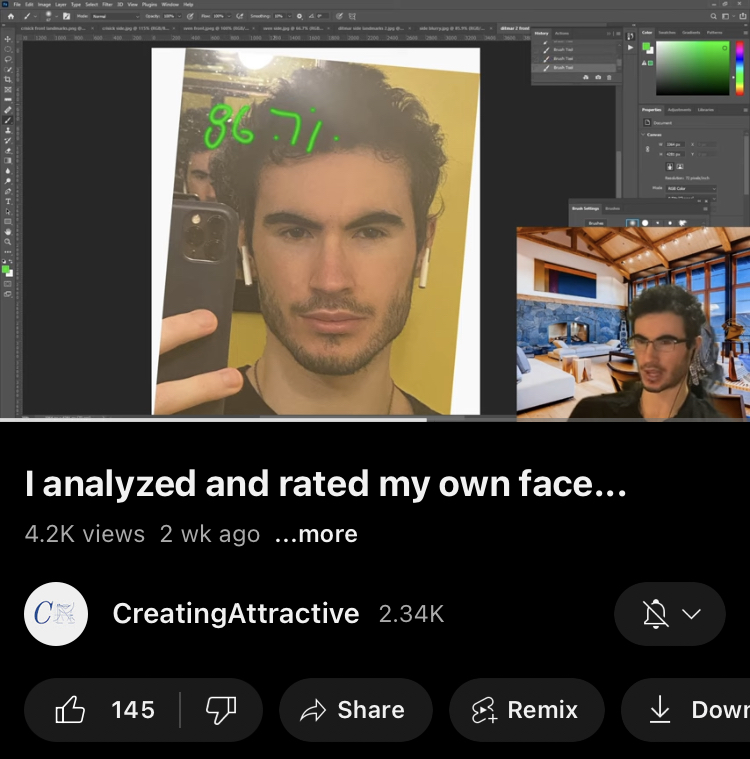This screenshot has height=759, width=750.
Task: Open the Window menu
Action: pos(170,4)
